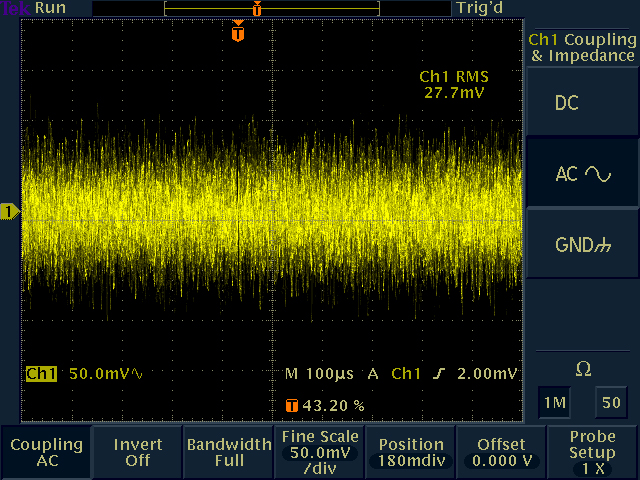
Task: Click the orange trigger position T marker
Action: coord(238,31)
